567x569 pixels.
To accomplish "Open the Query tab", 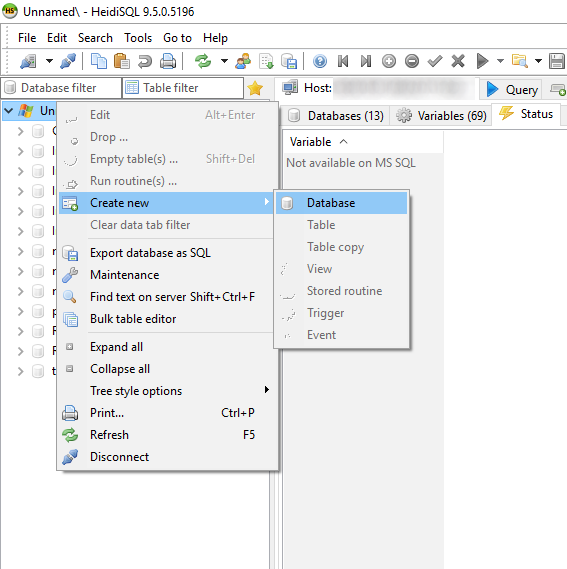I will 511,89.
